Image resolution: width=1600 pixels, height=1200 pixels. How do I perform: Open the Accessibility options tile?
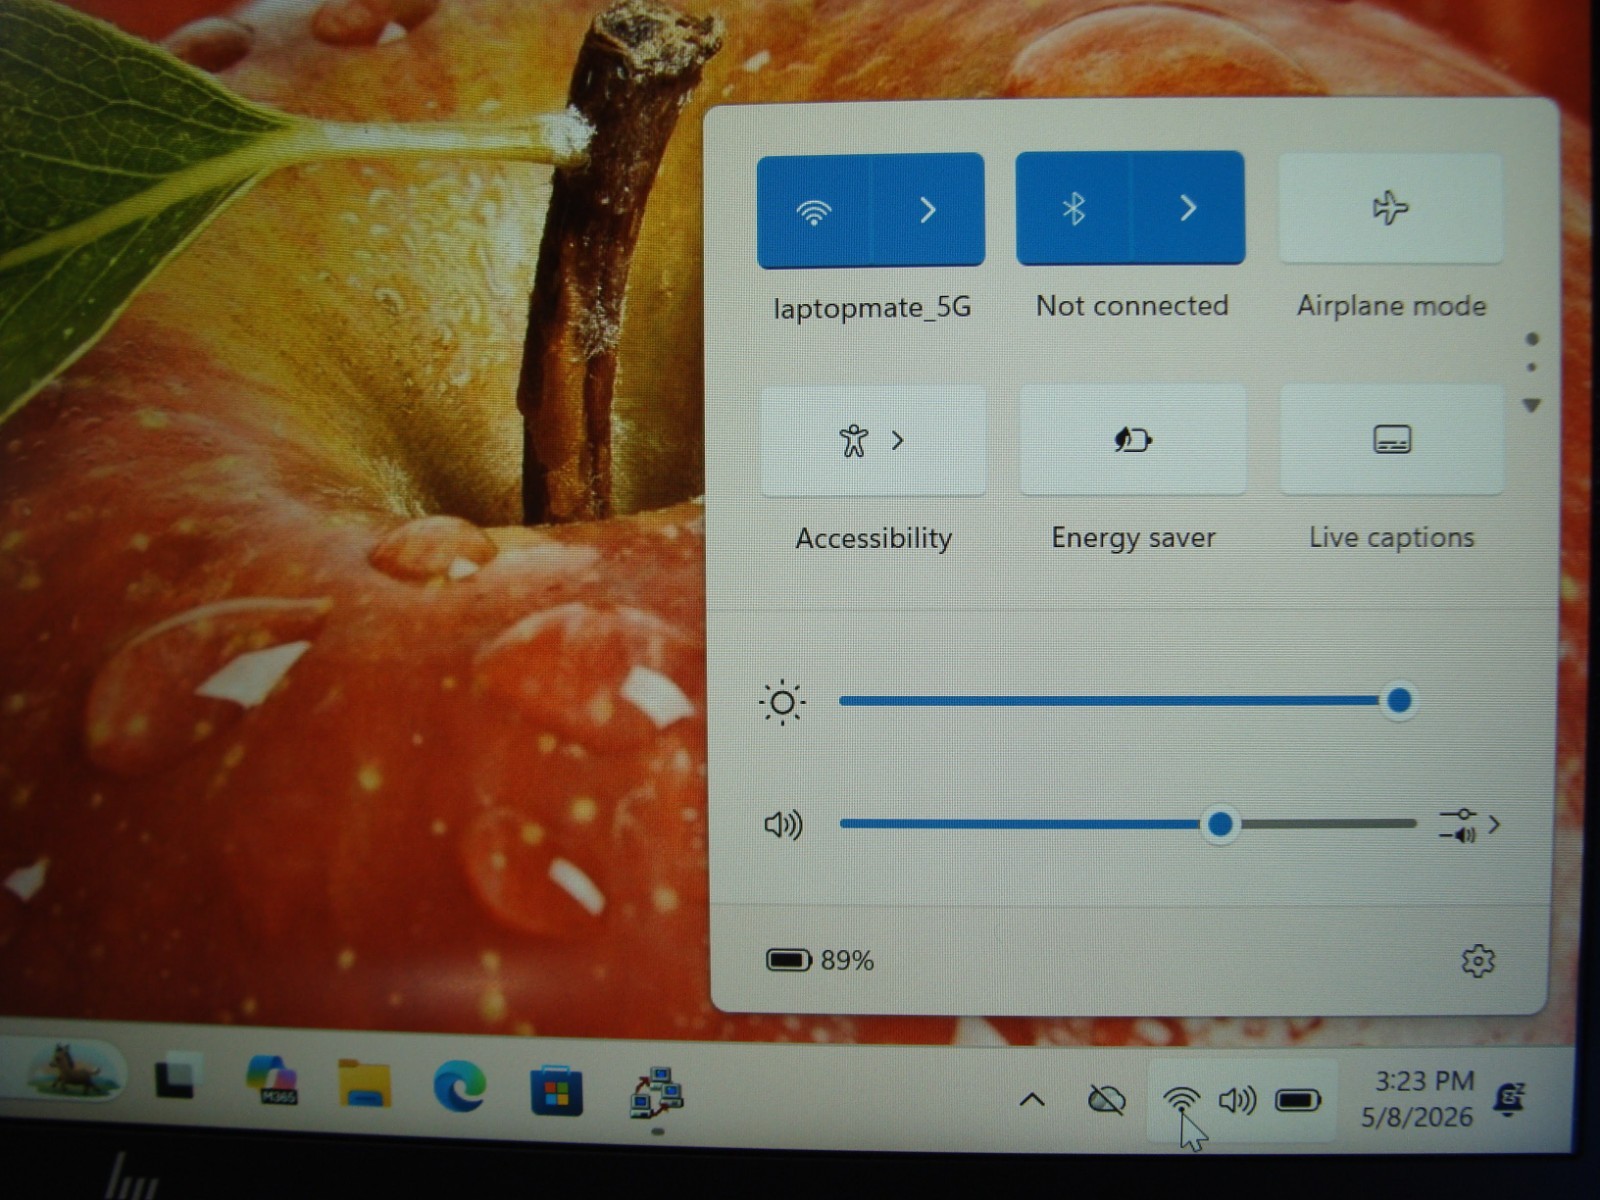coord(873,440)
